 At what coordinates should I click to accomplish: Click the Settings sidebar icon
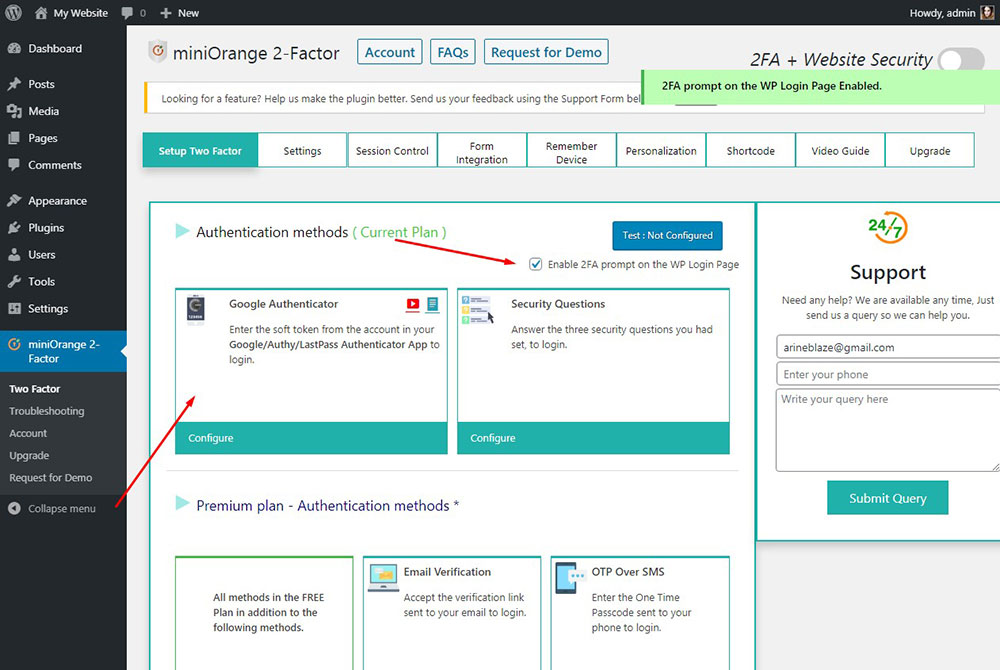(x=15, y=308)
